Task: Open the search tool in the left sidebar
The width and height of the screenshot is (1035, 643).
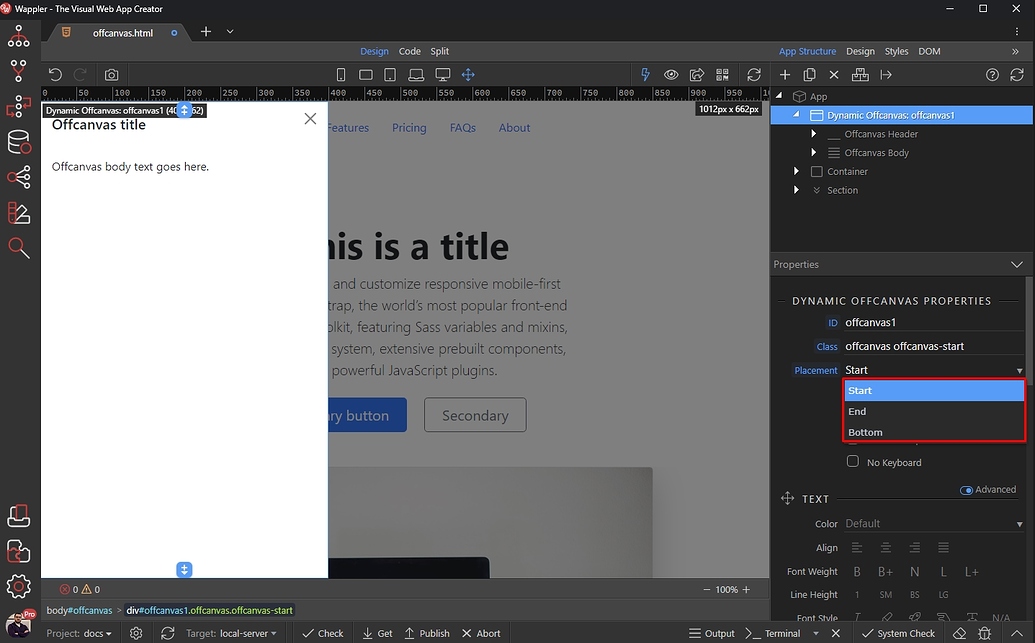Action: (x=18, y=247)
